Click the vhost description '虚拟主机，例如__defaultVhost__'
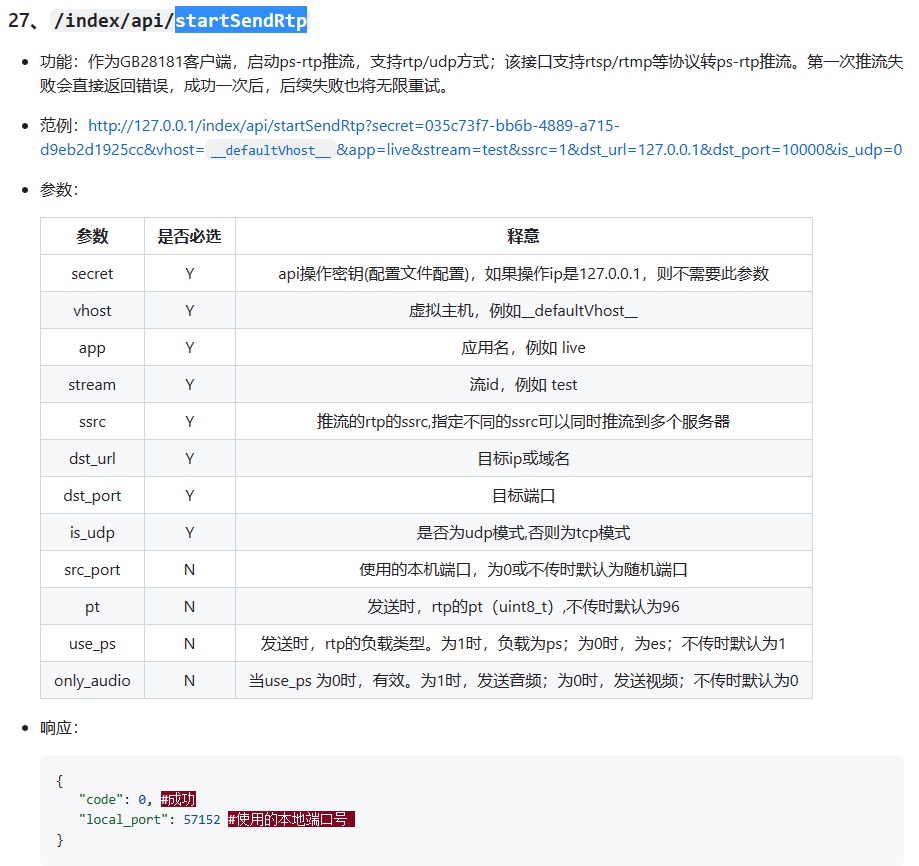The image size is (919, 866). point(523,311)
